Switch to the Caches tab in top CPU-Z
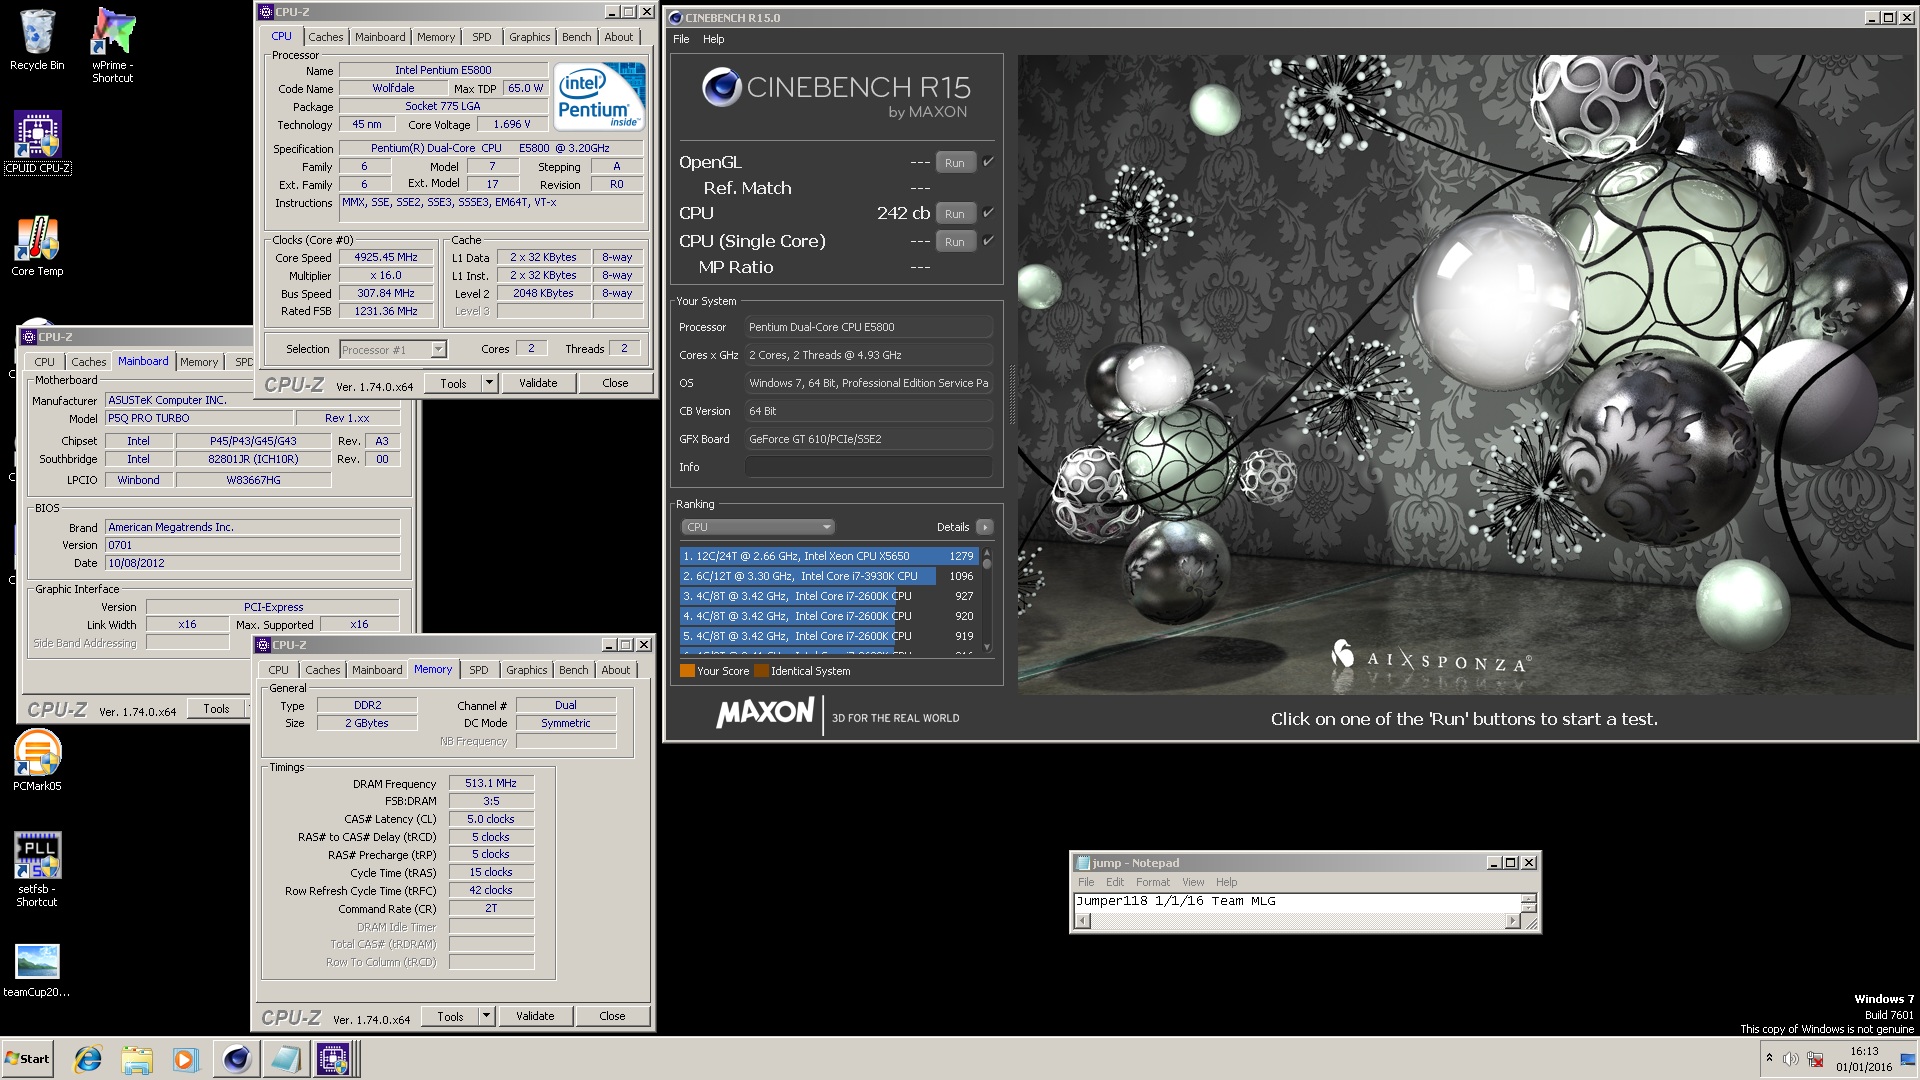1920x1080 pixels. (326, 37)
